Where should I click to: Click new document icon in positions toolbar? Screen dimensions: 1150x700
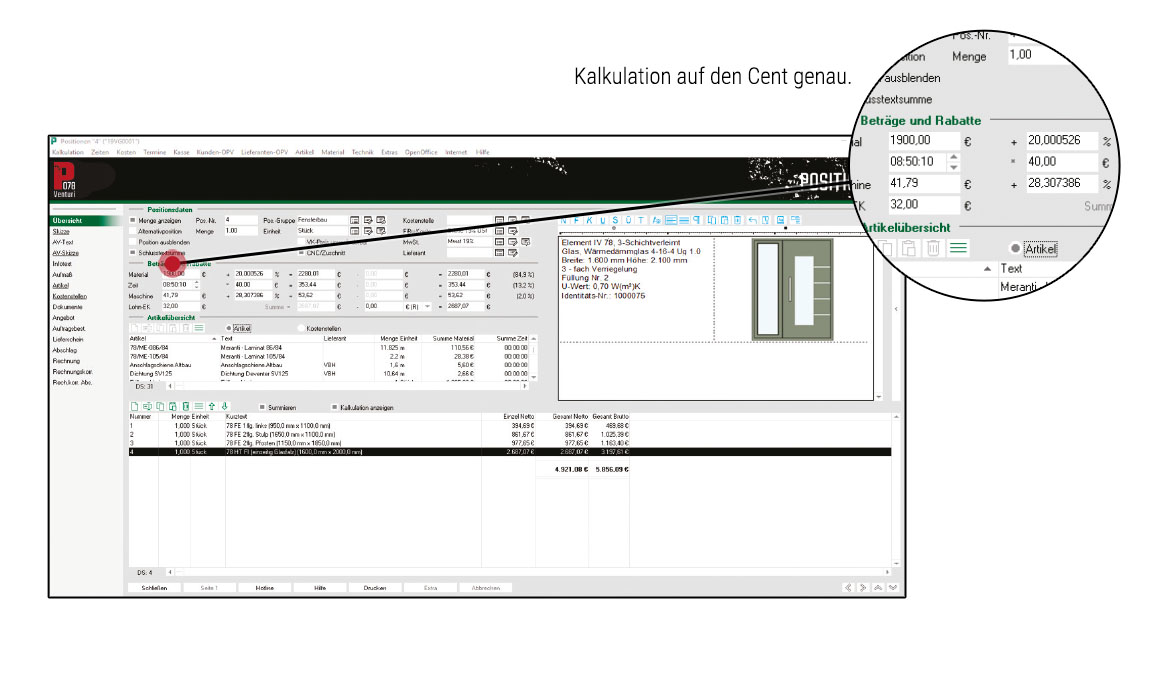coord(135,407)
